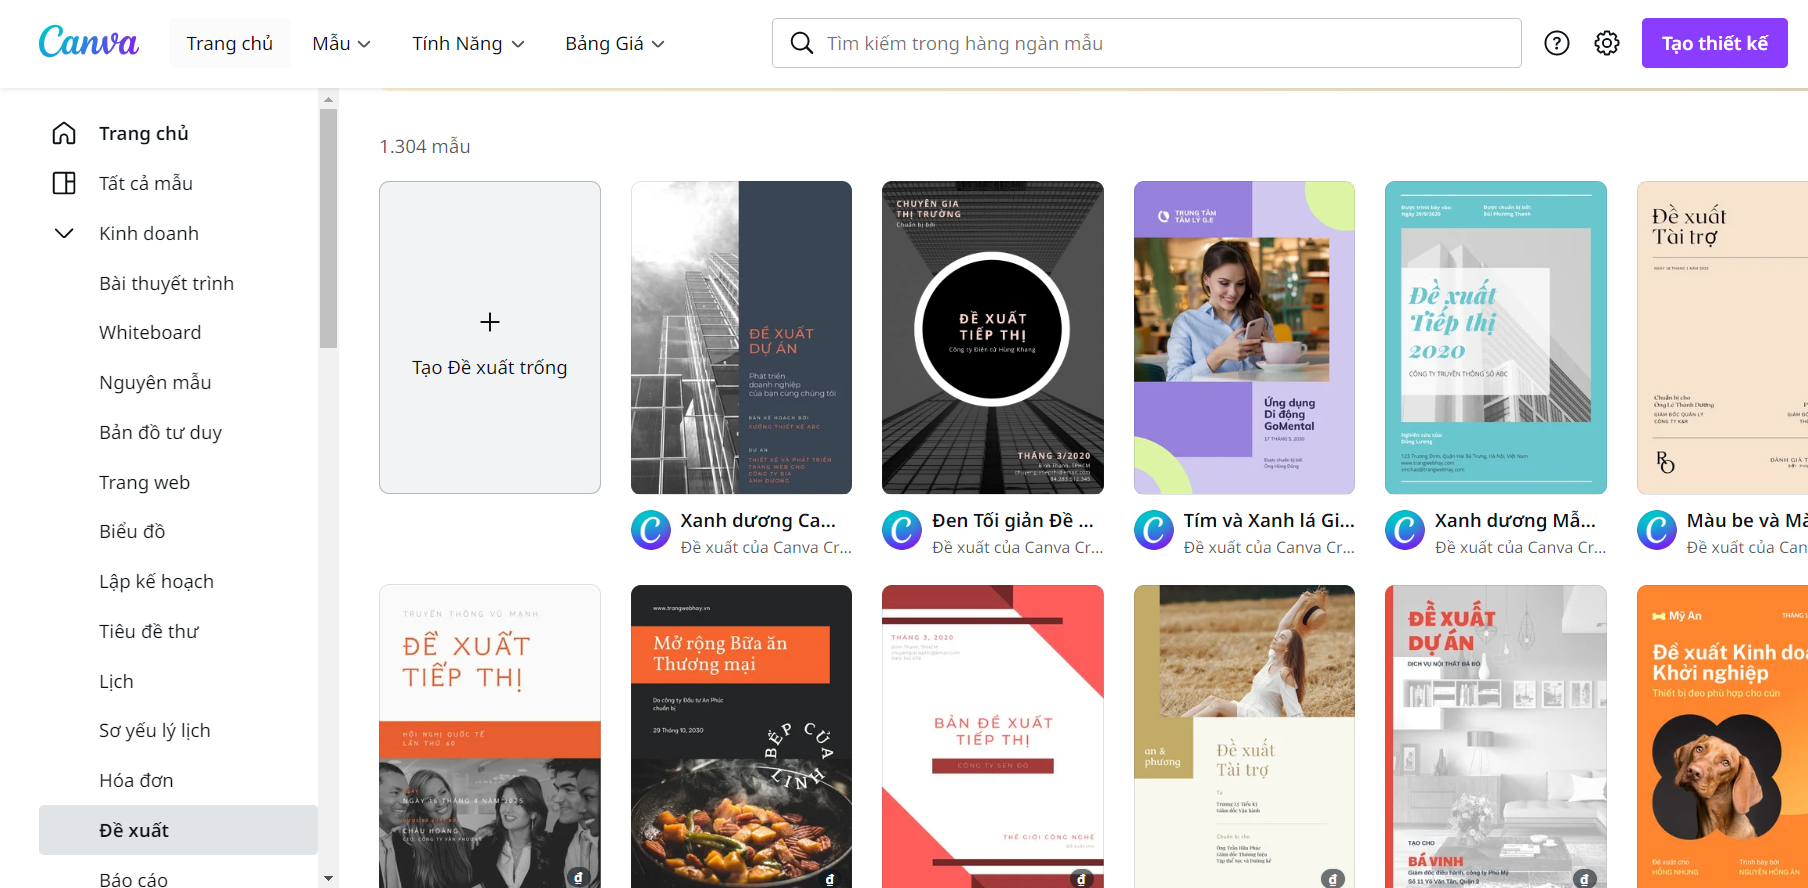Click Canva avatar beside Tím và Xanh lá Gi...
The width and height of the screenshot is (1808, 888).
tap(1154, 530)
